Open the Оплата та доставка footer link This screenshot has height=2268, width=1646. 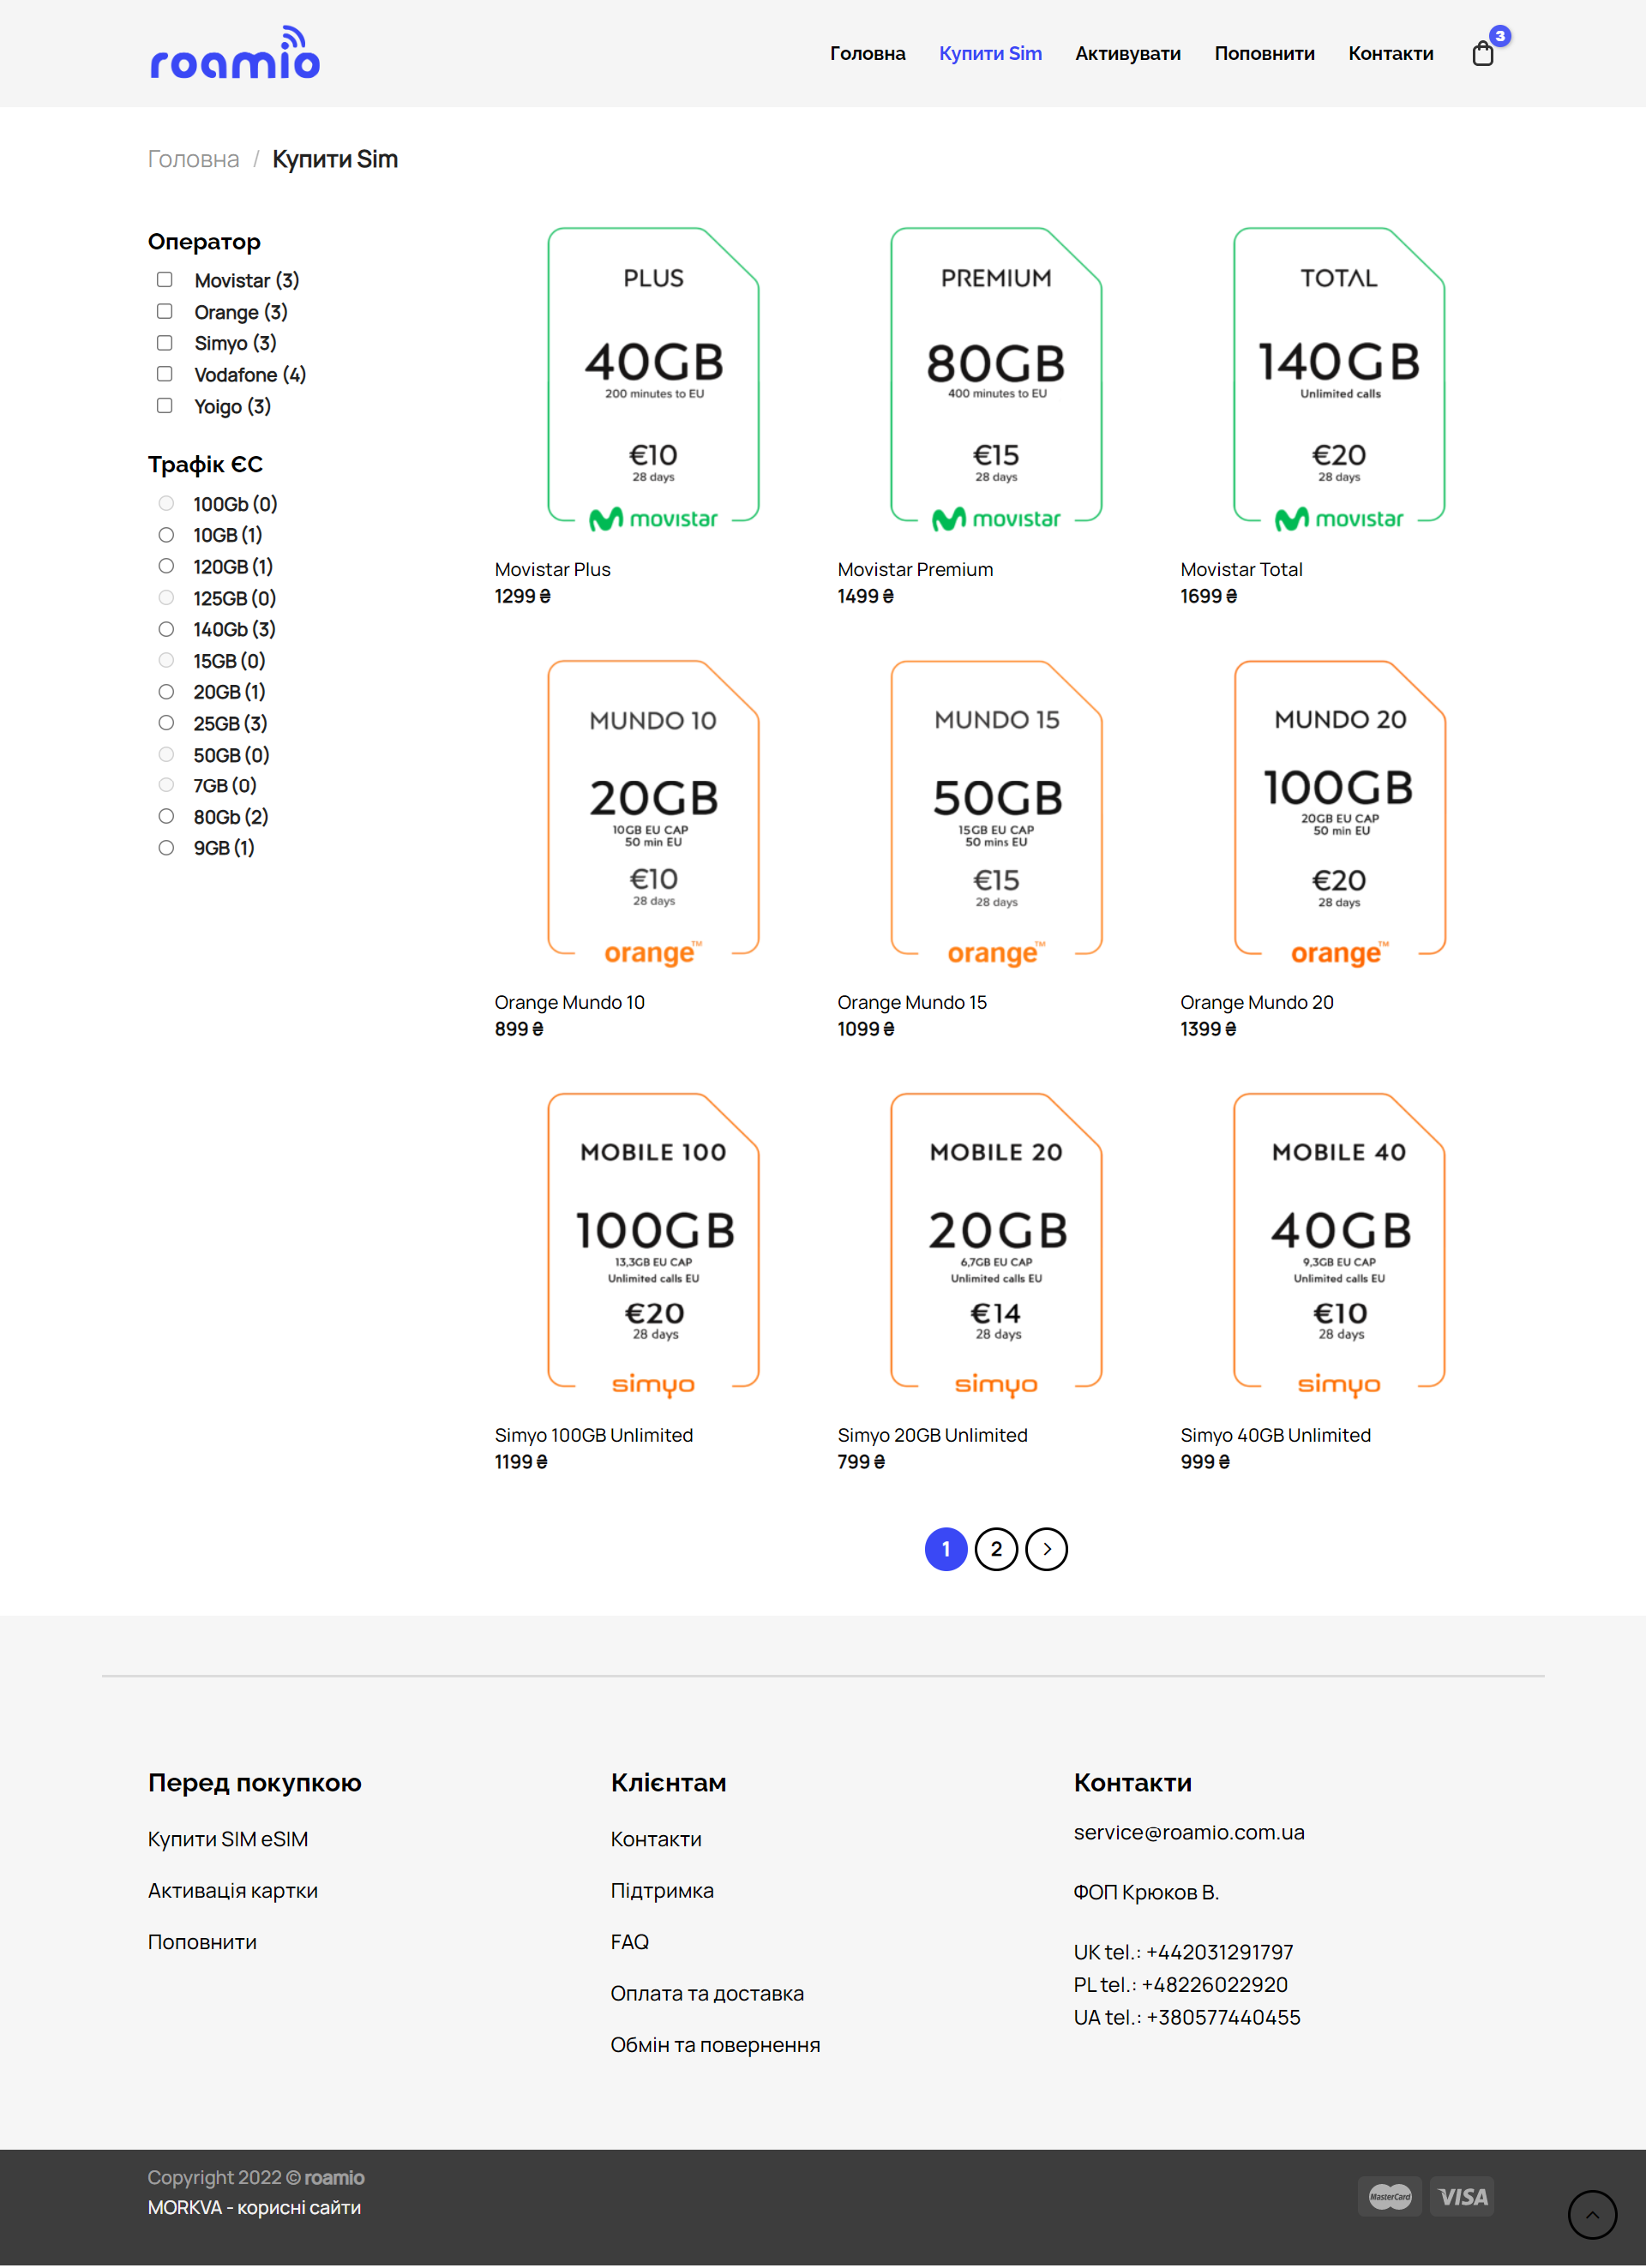click(706, 1993)
